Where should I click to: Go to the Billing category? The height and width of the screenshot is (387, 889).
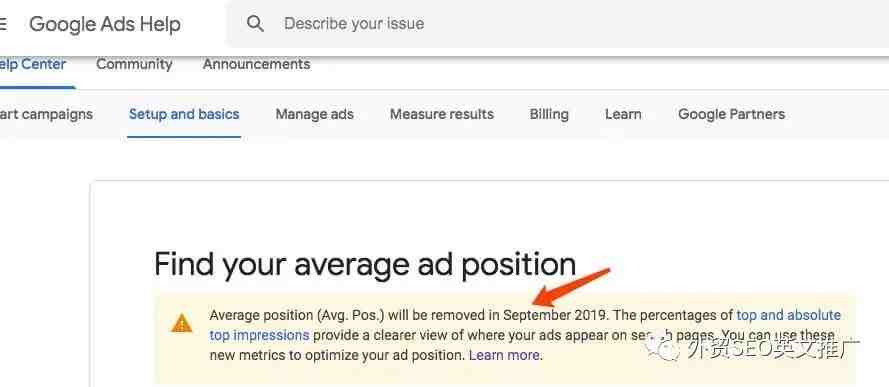[549, 114]
